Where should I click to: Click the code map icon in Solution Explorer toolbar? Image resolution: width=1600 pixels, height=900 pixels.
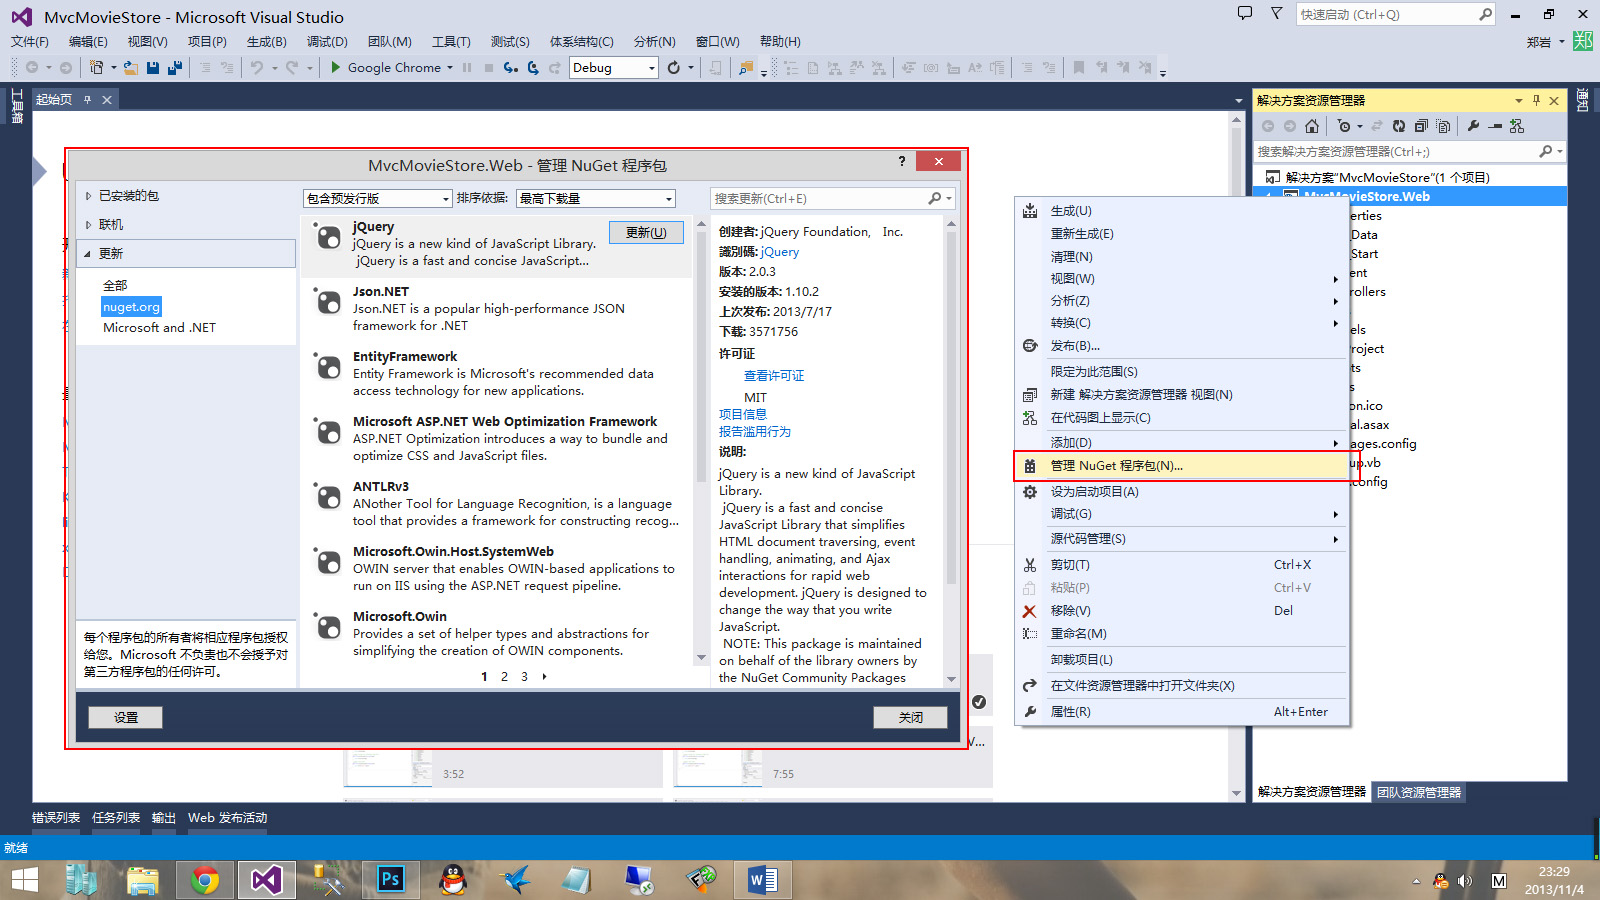tap(1517, 126)
